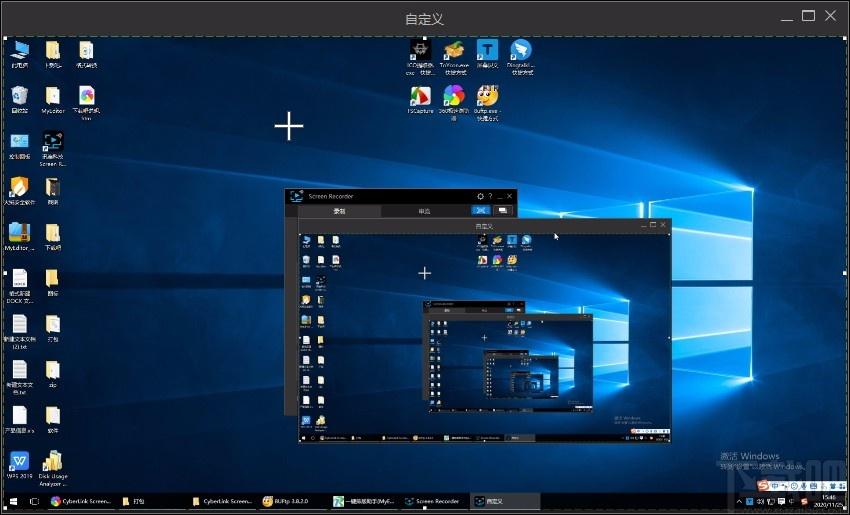This screenshot has width=850, height=515.
Task: Open the Recycle Bin desktop icon
Action: 19,97
